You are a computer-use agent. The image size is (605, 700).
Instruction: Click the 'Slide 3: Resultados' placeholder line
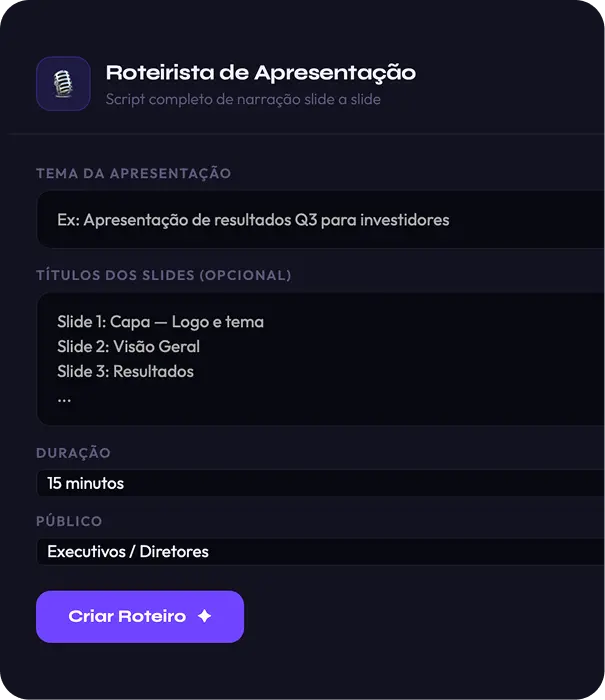[x=125, y=371]
